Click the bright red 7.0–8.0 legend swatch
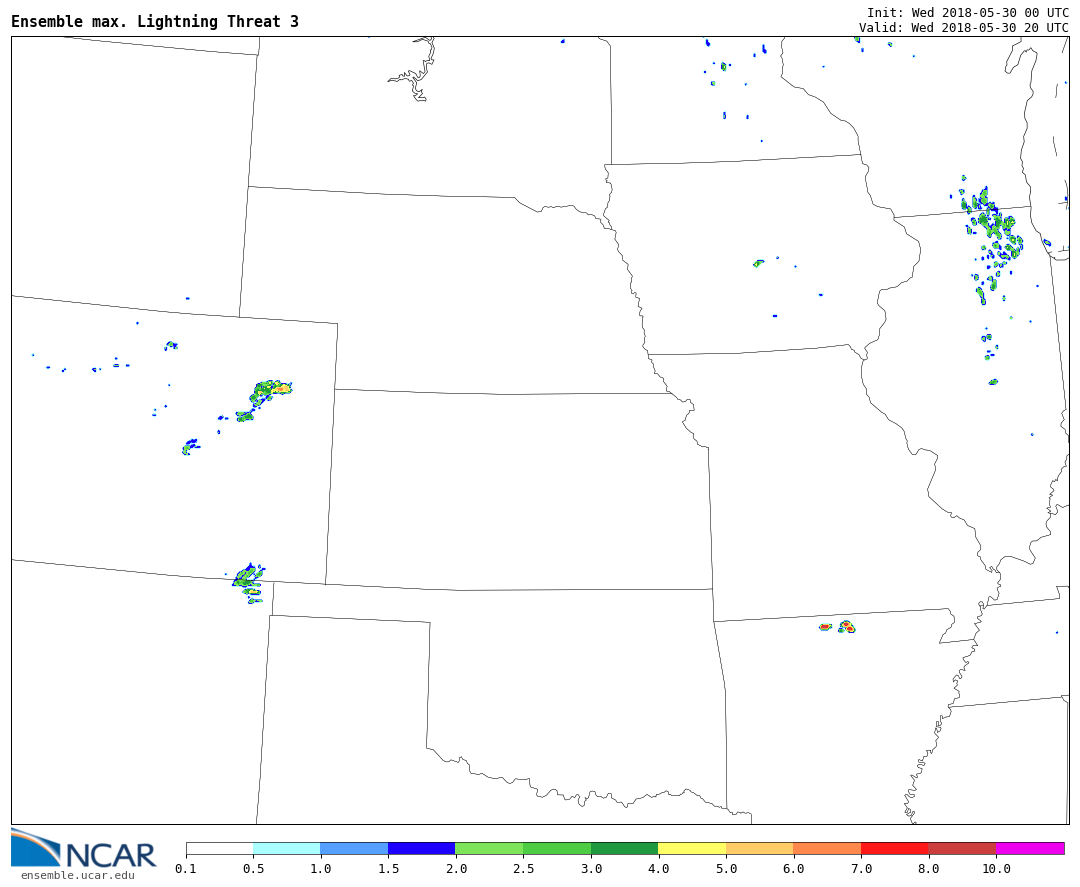This screenshot has height=887, width=1080. pyautogui.click(x=894, y=848)
